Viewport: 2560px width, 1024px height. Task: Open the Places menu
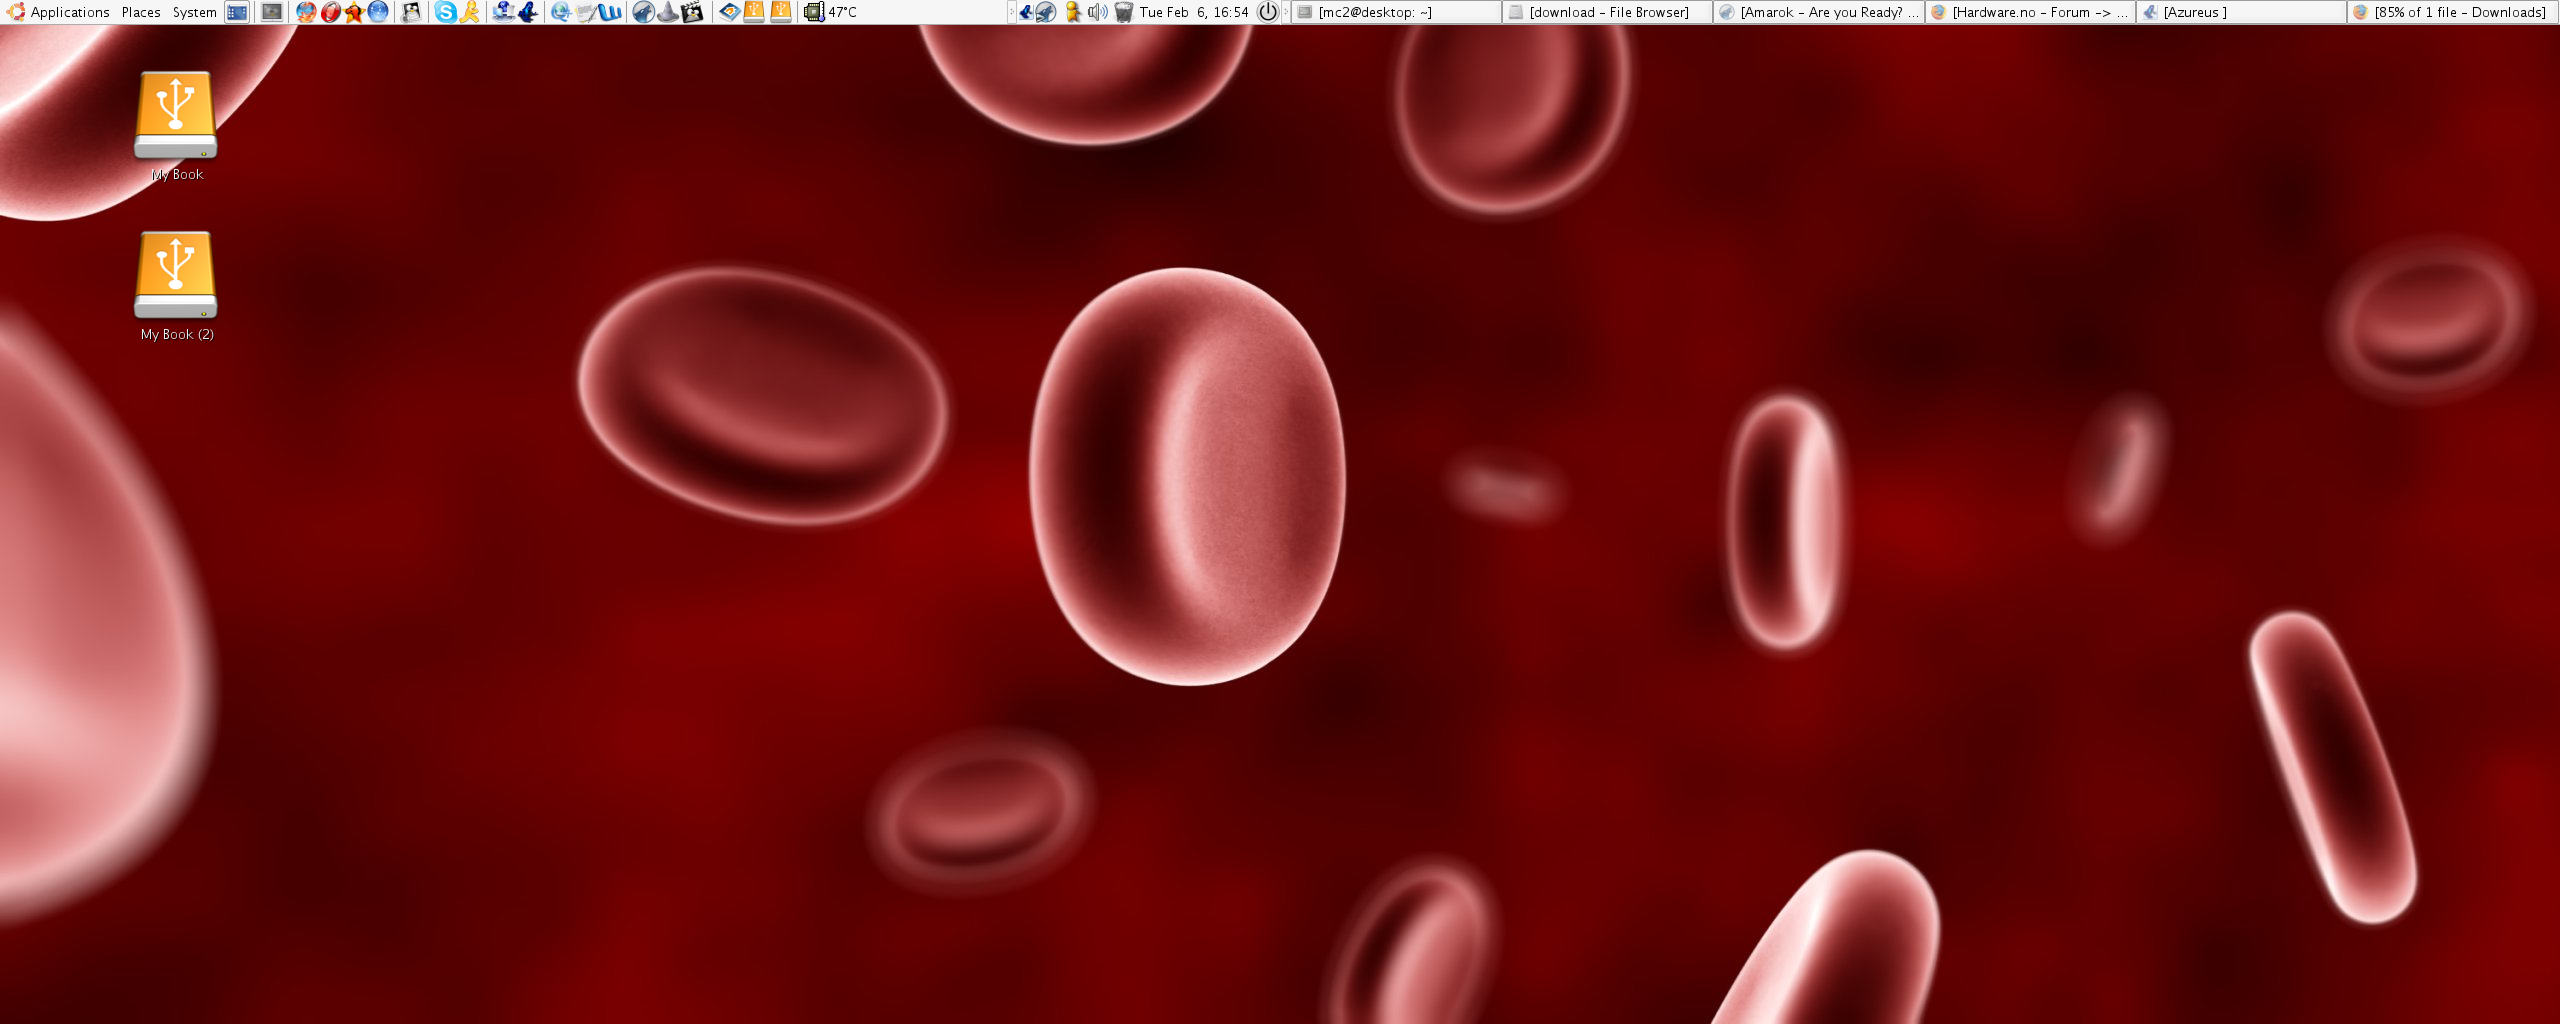tap(141, 12)
